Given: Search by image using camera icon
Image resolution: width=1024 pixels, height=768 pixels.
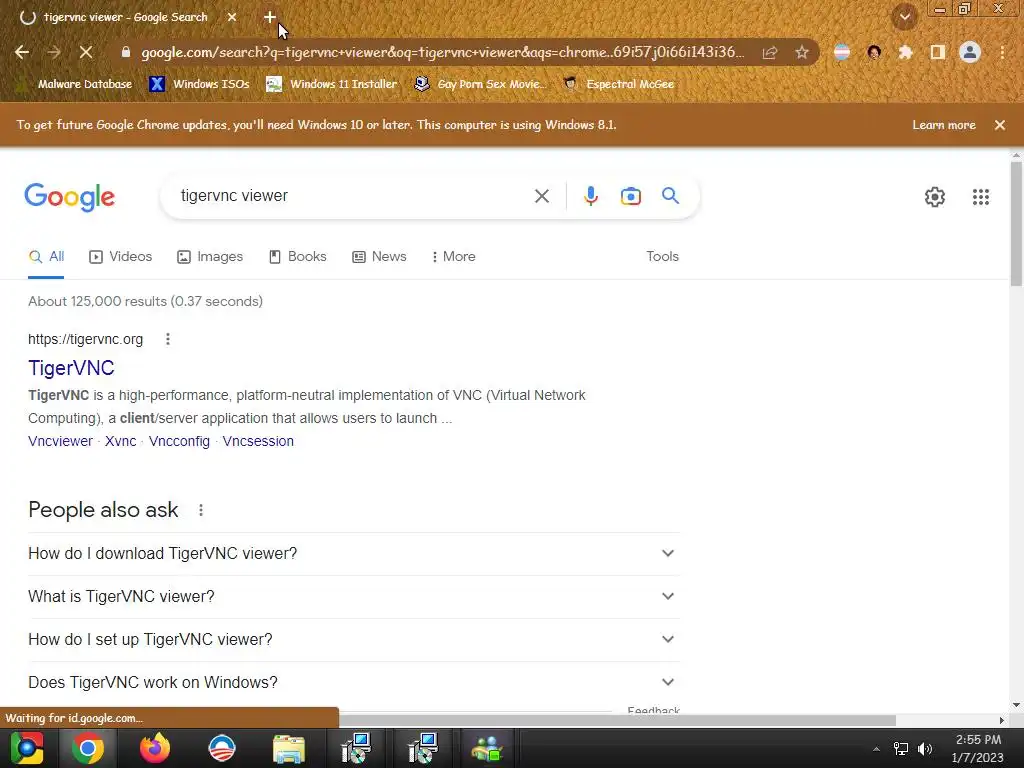Looking at the screenshot, I should point(630,196).
